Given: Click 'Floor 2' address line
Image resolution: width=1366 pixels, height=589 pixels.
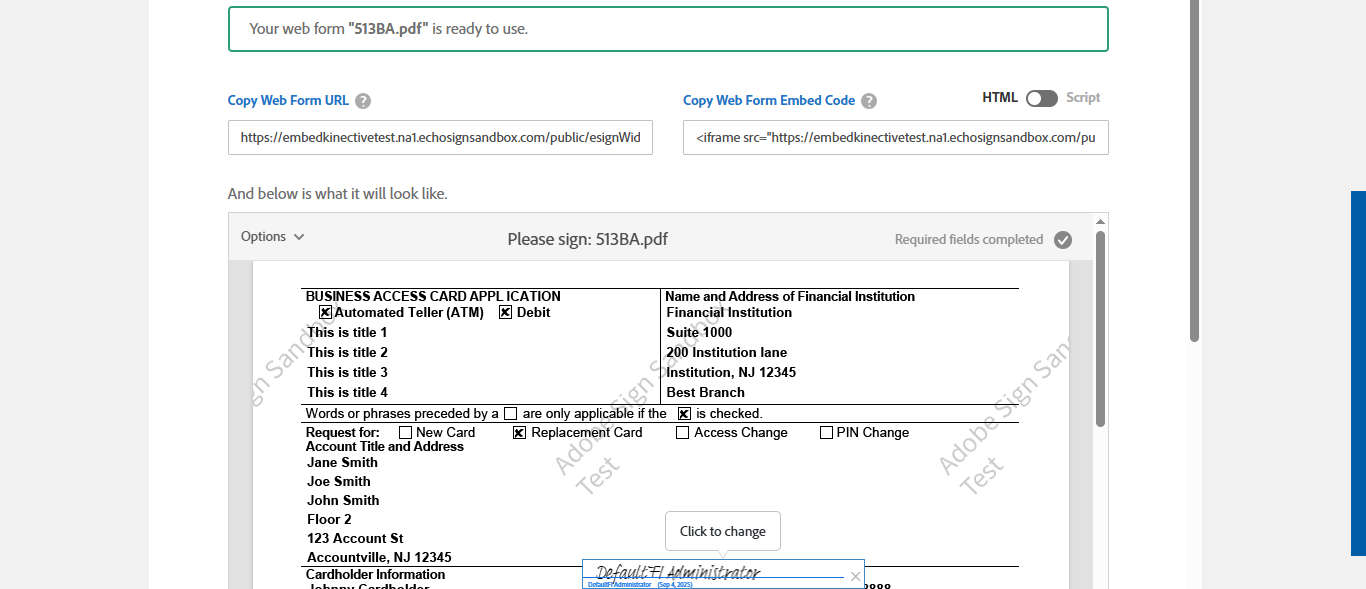Looking at the screenshot, I should click(x=329, y=519).
